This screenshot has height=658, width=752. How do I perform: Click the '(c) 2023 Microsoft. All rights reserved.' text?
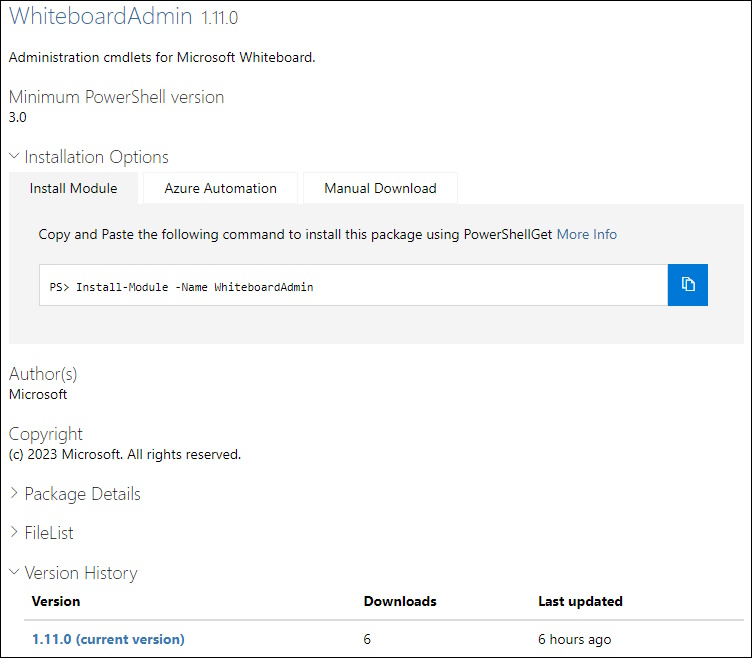(x=125, y=454)
